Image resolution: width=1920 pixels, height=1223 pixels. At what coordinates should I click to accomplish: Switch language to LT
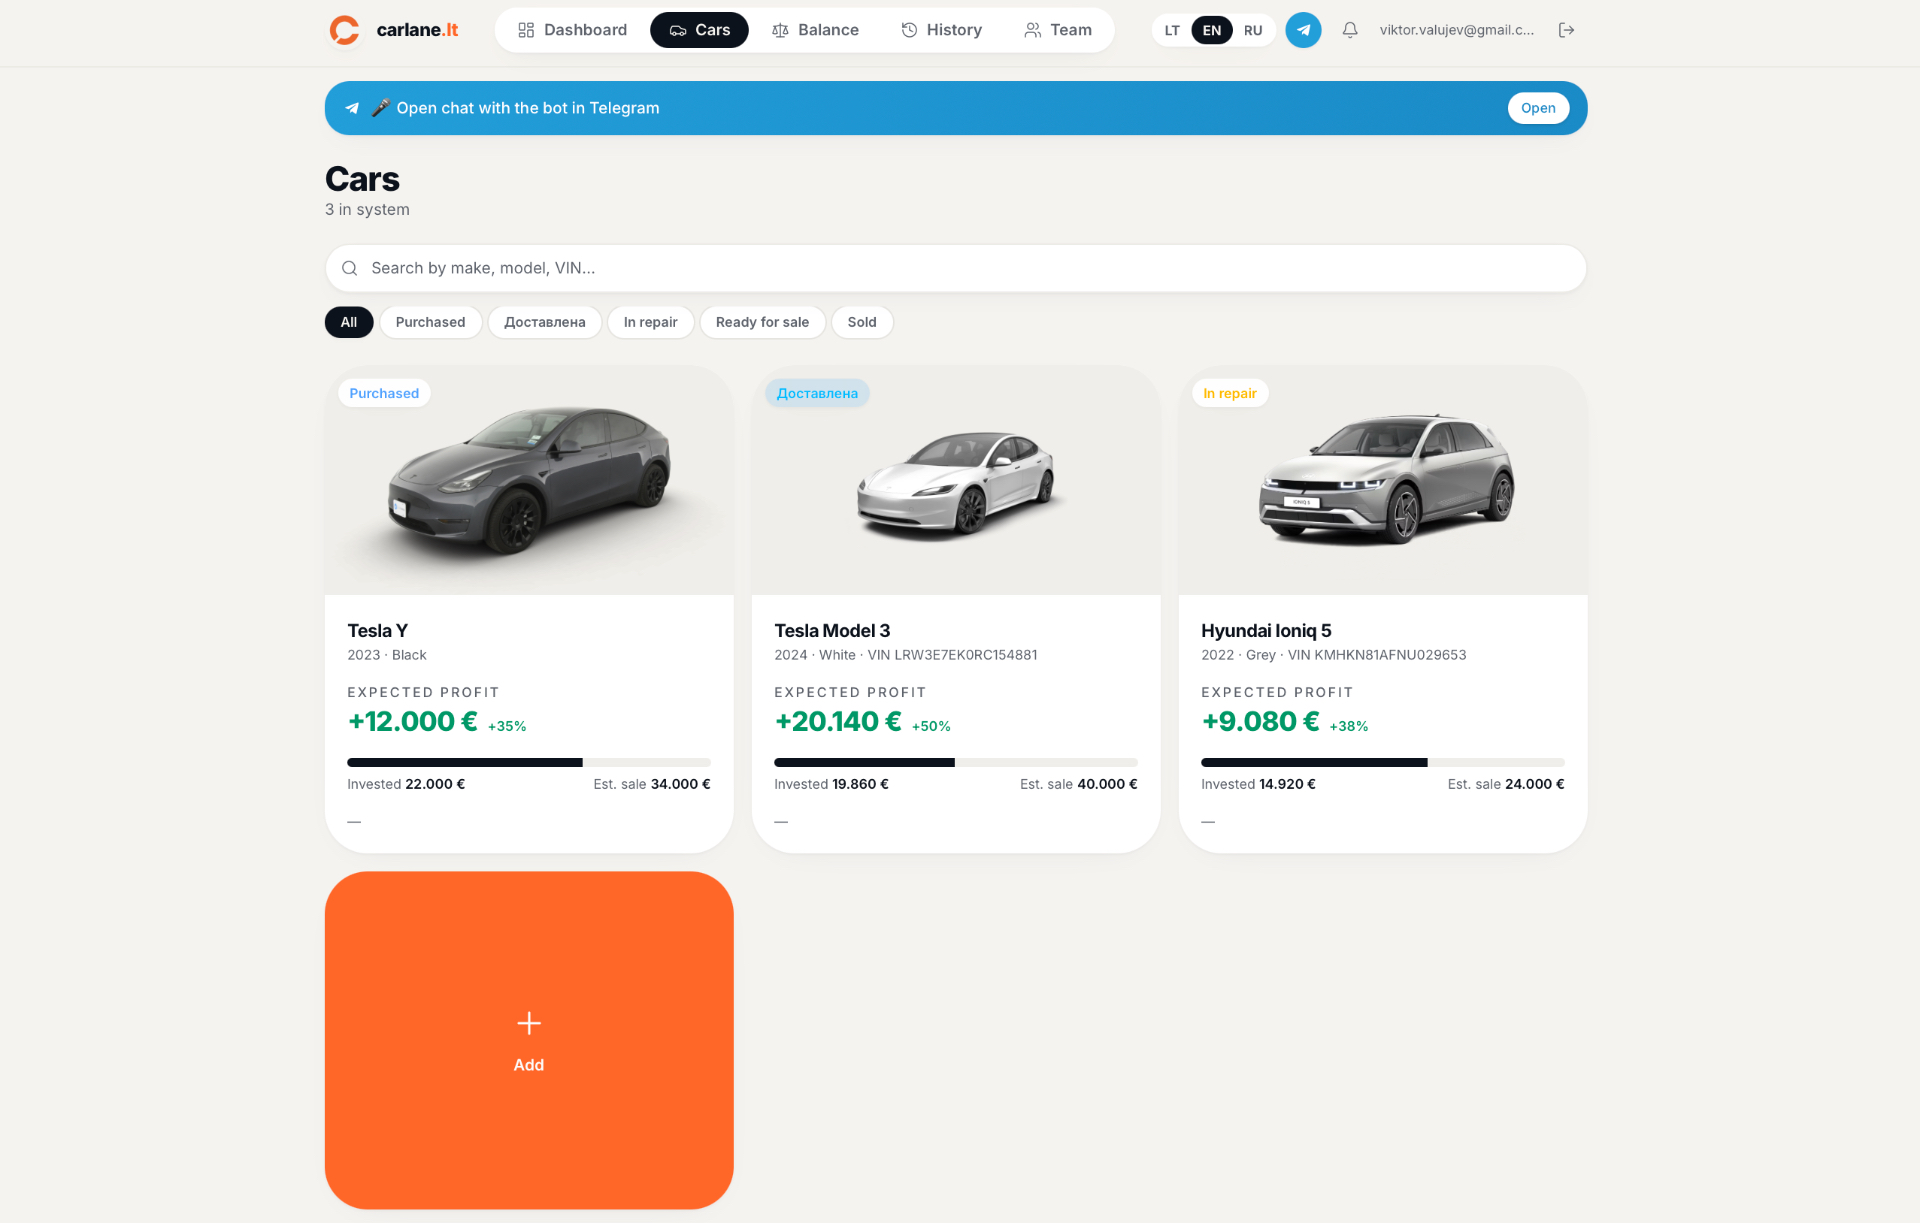(x=1172, y=30)
